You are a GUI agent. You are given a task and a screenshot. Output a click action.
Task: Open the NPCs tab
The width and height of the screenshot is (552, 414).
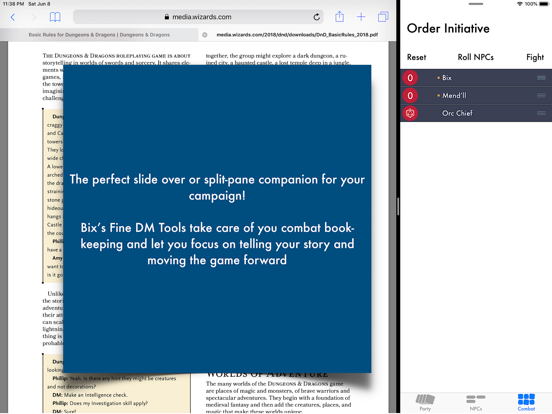tap(476, 402)
